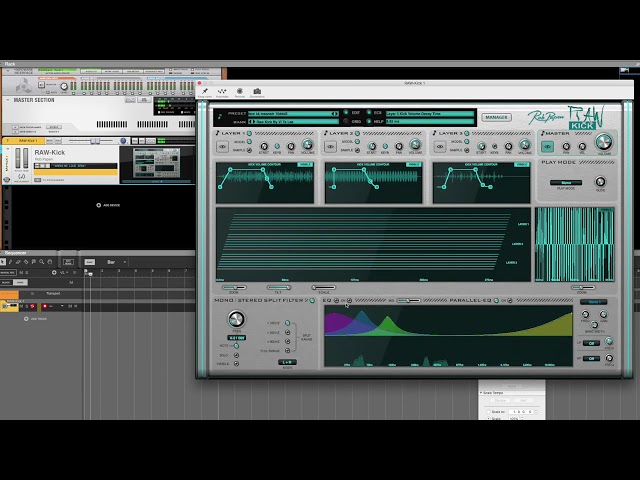Click the Layer 2 Pan knob

pyautogui.click(x=399, y=146)
